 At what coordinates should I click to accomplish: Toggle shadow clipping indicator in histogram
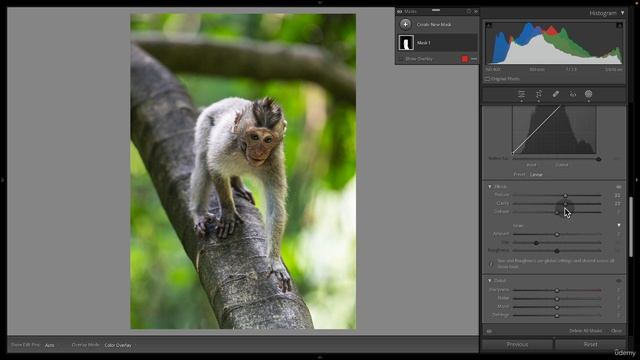pos(488,25)
